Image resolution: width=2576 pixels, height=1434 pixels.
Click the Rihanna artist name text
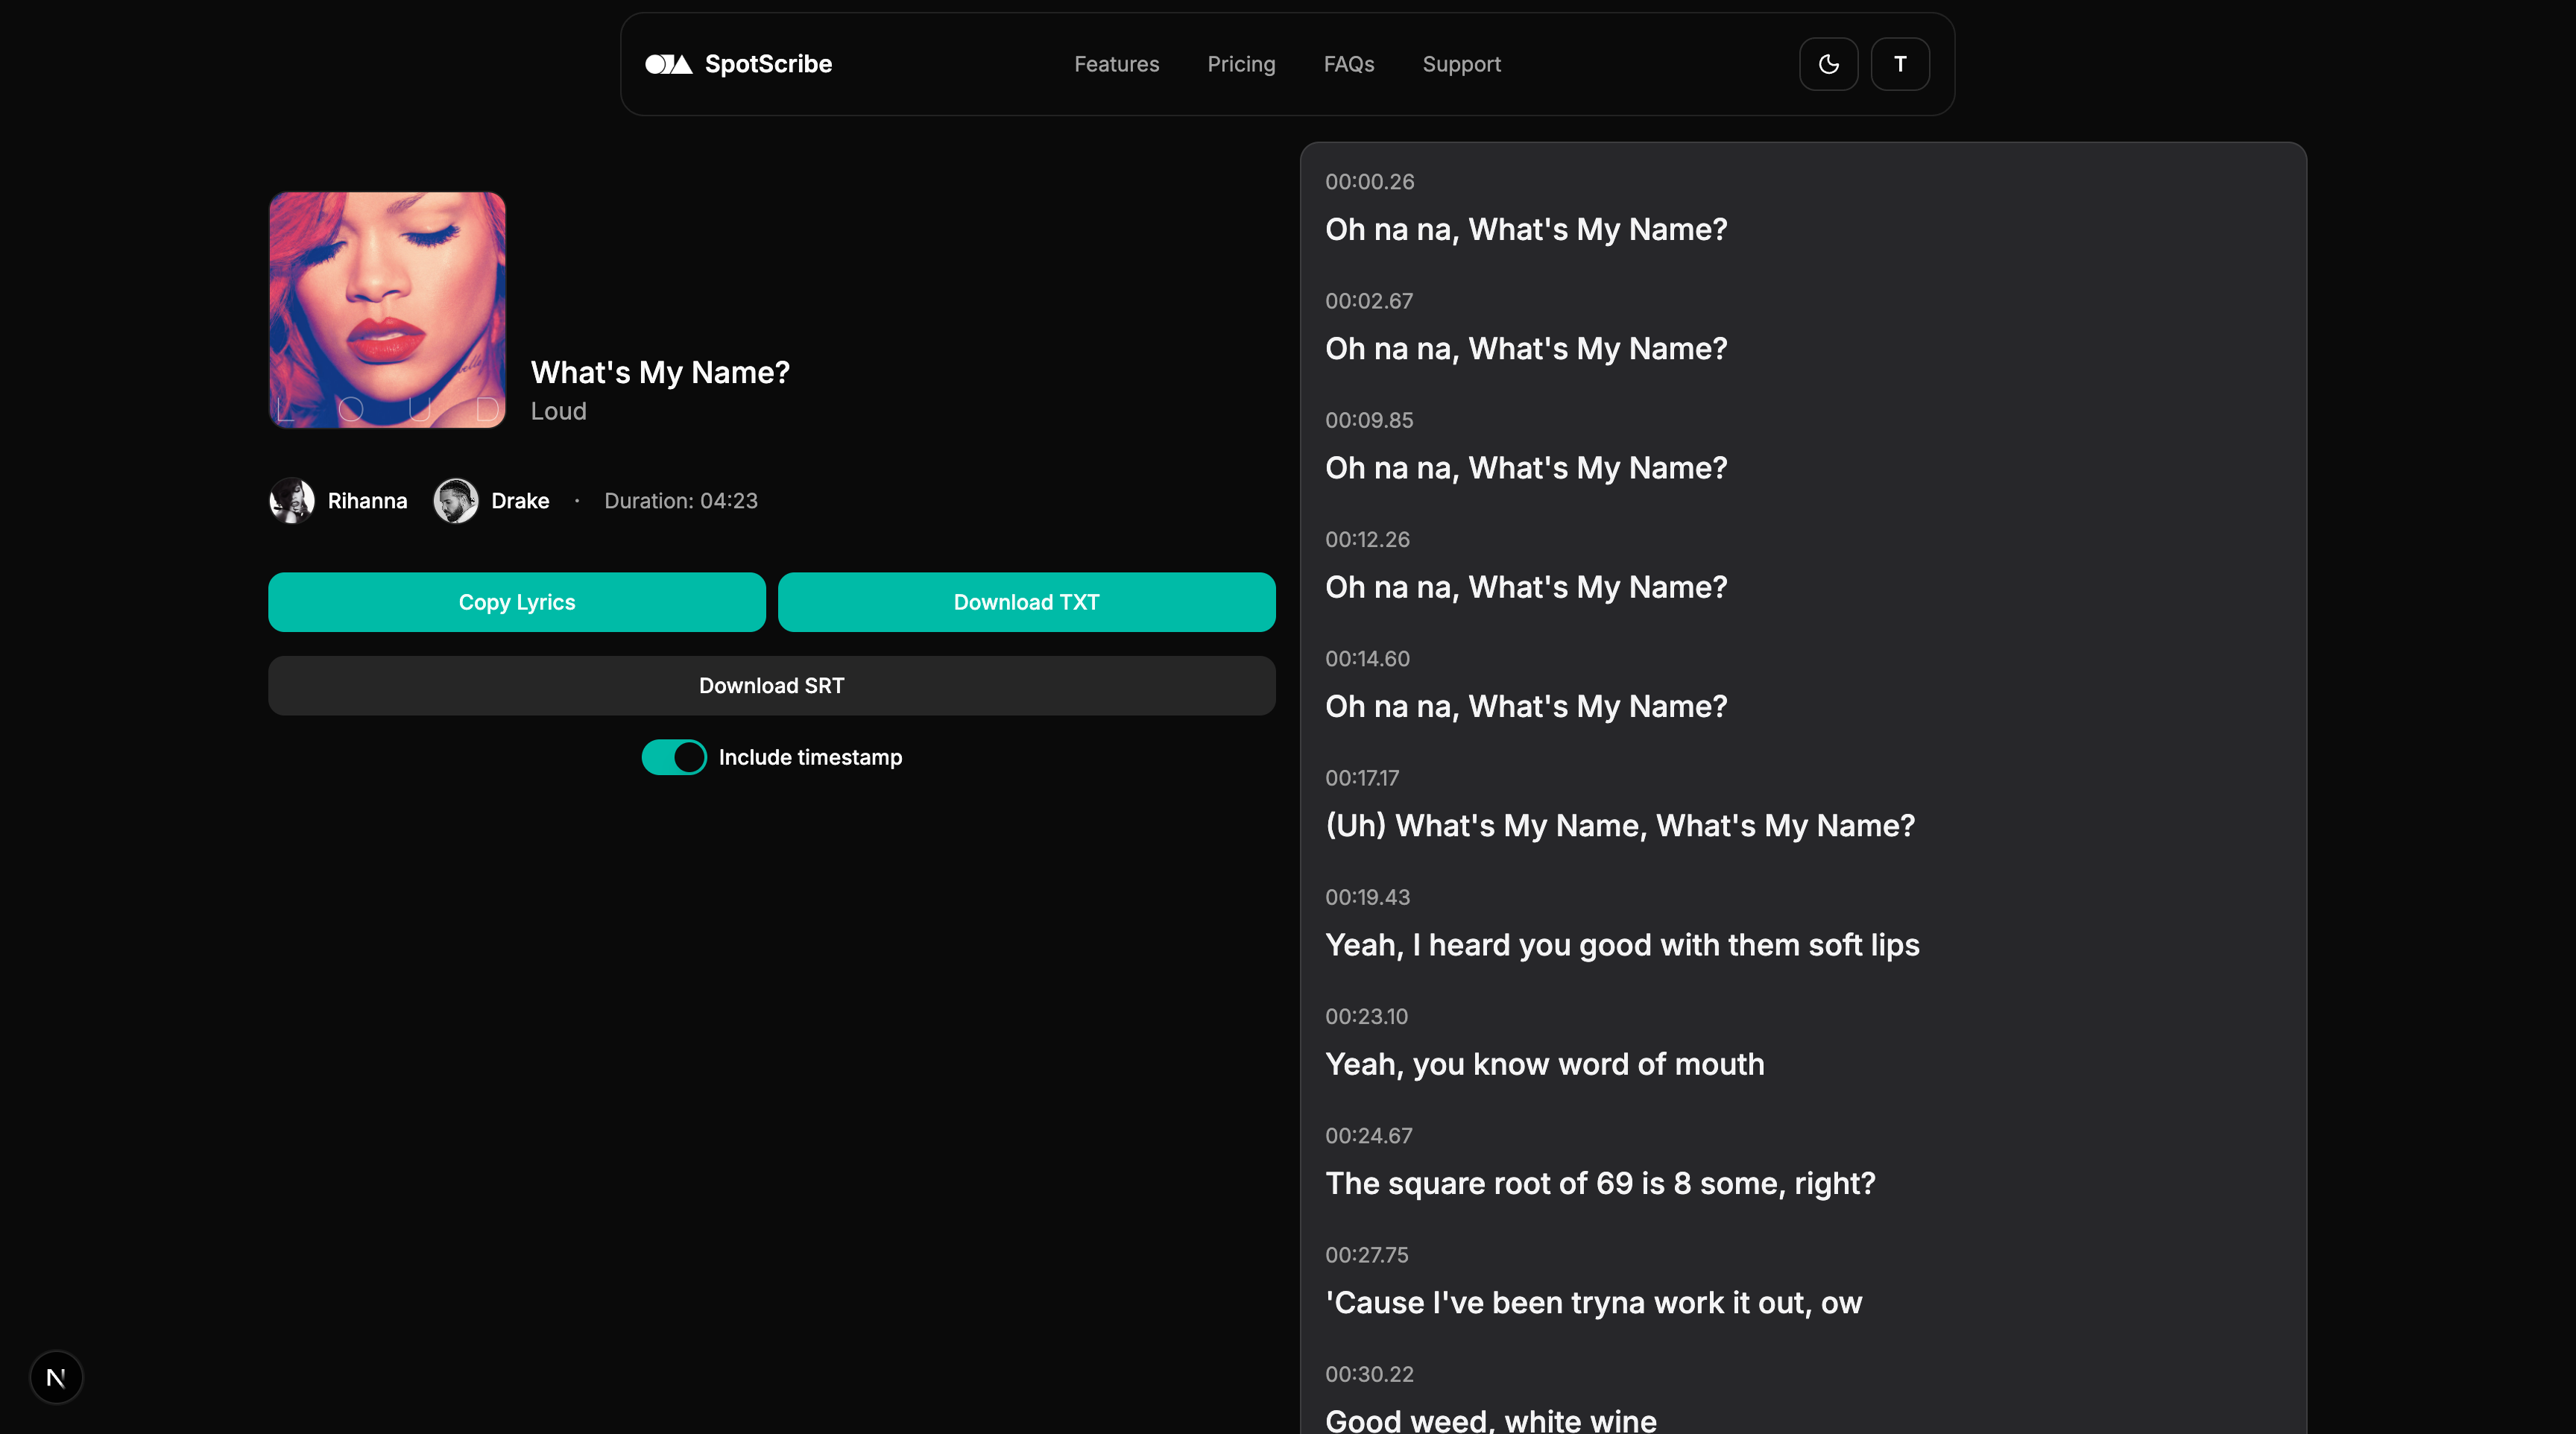(x=367, y=501)
